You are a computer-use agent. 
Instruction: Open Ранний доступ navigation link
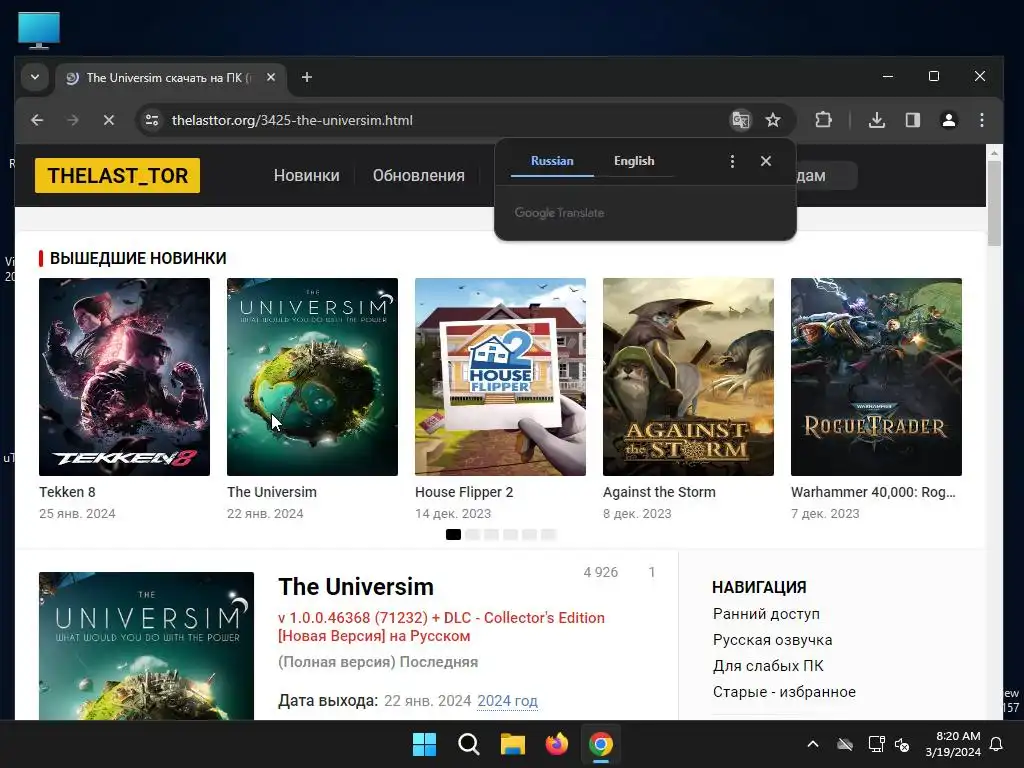766,614
